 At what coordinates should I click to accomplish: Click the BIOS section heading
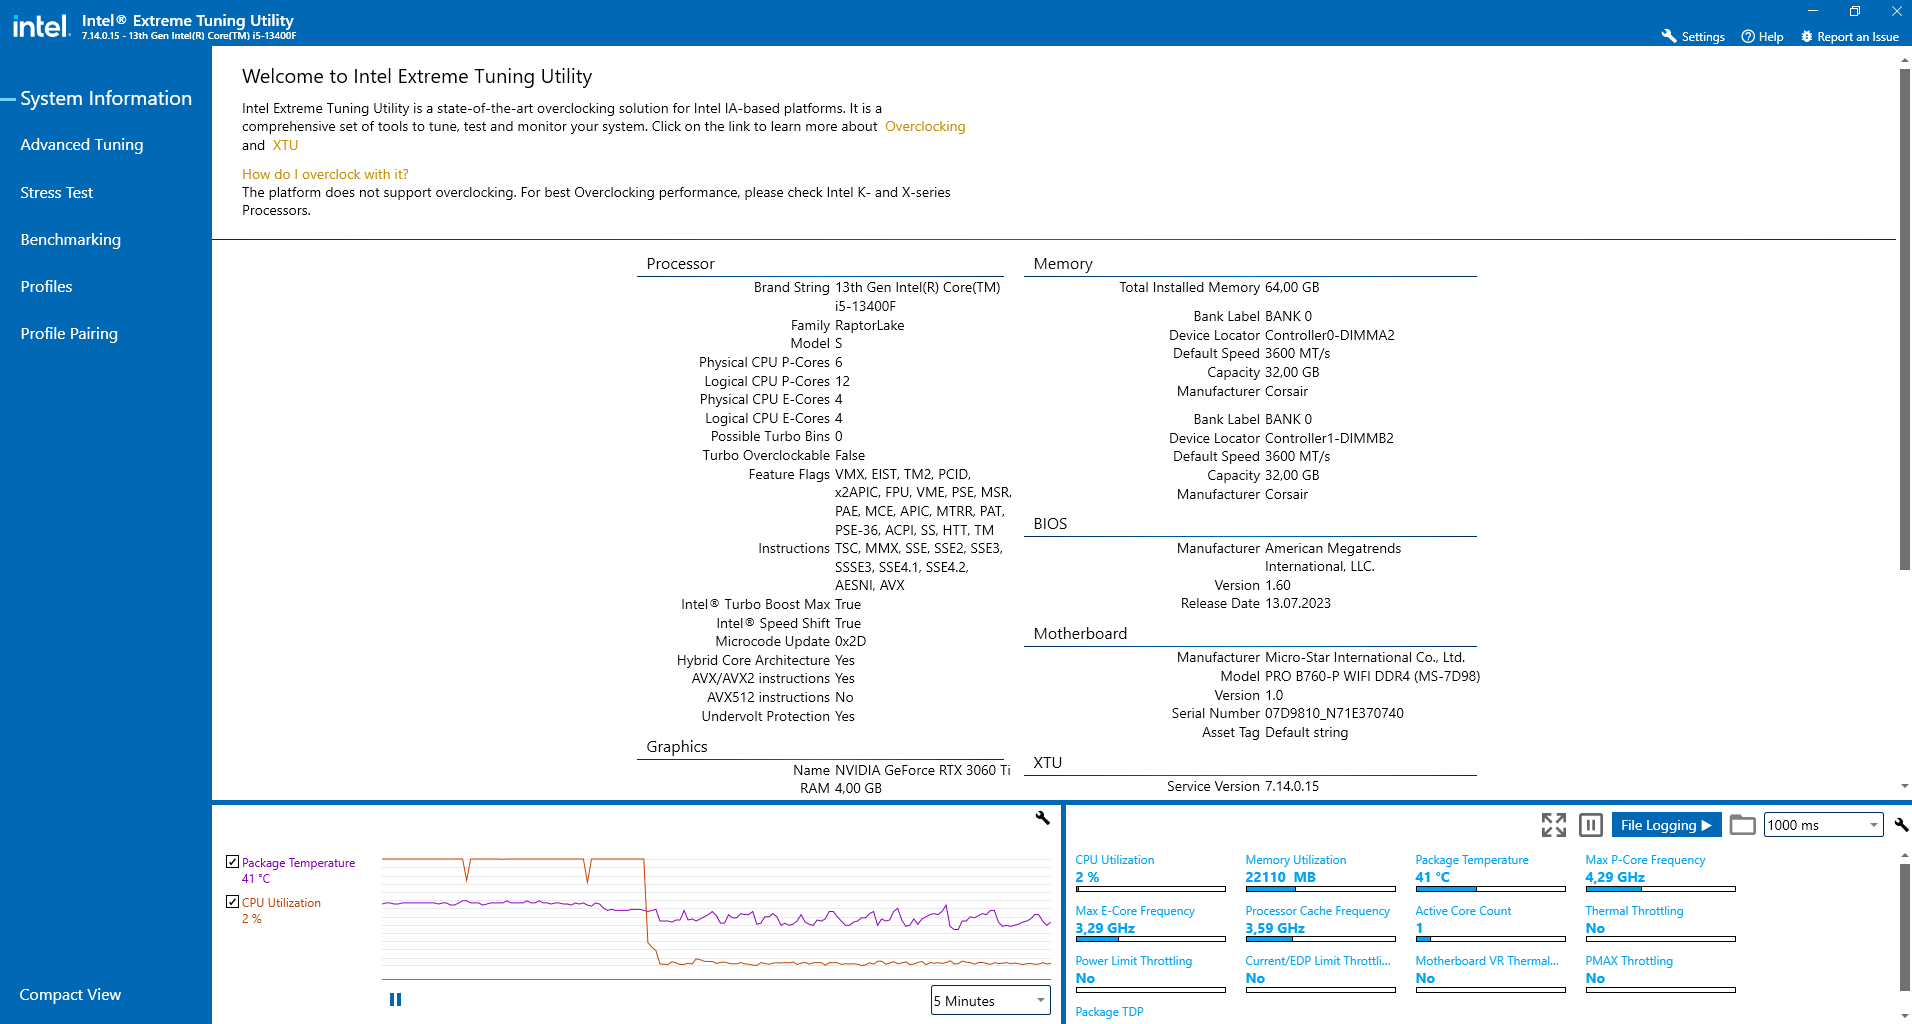[x=1050, y=524]
